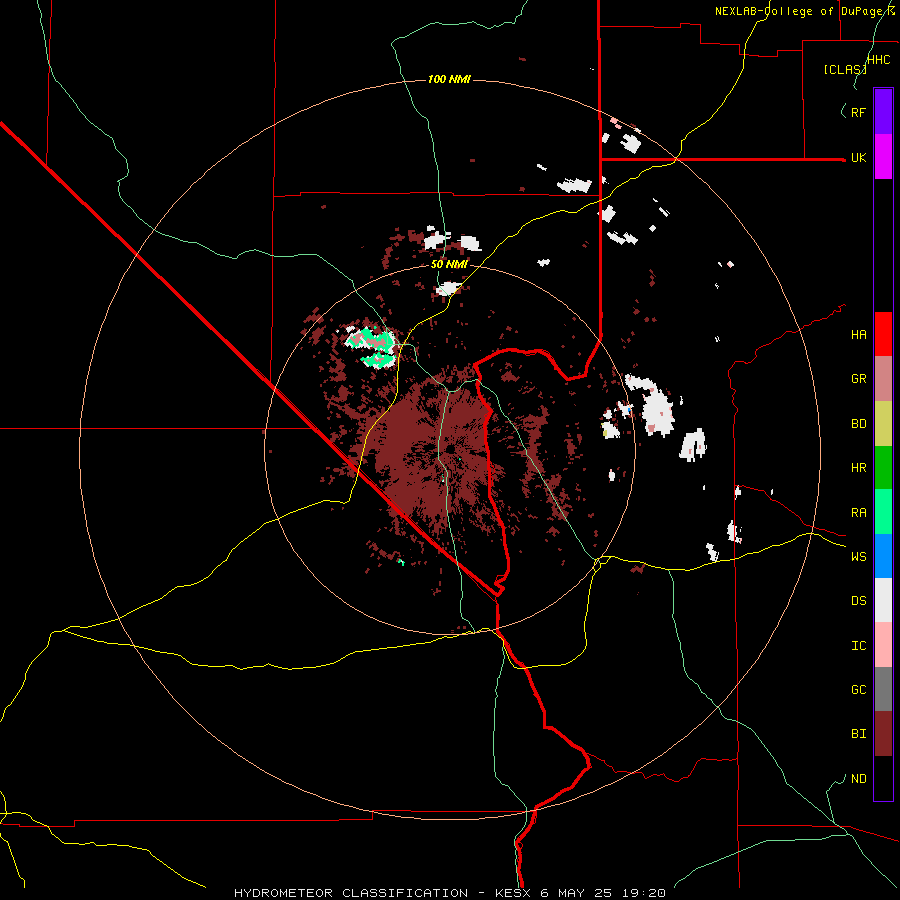Click the RA legend label
This screenshot has width=900, height=900.
858,513
